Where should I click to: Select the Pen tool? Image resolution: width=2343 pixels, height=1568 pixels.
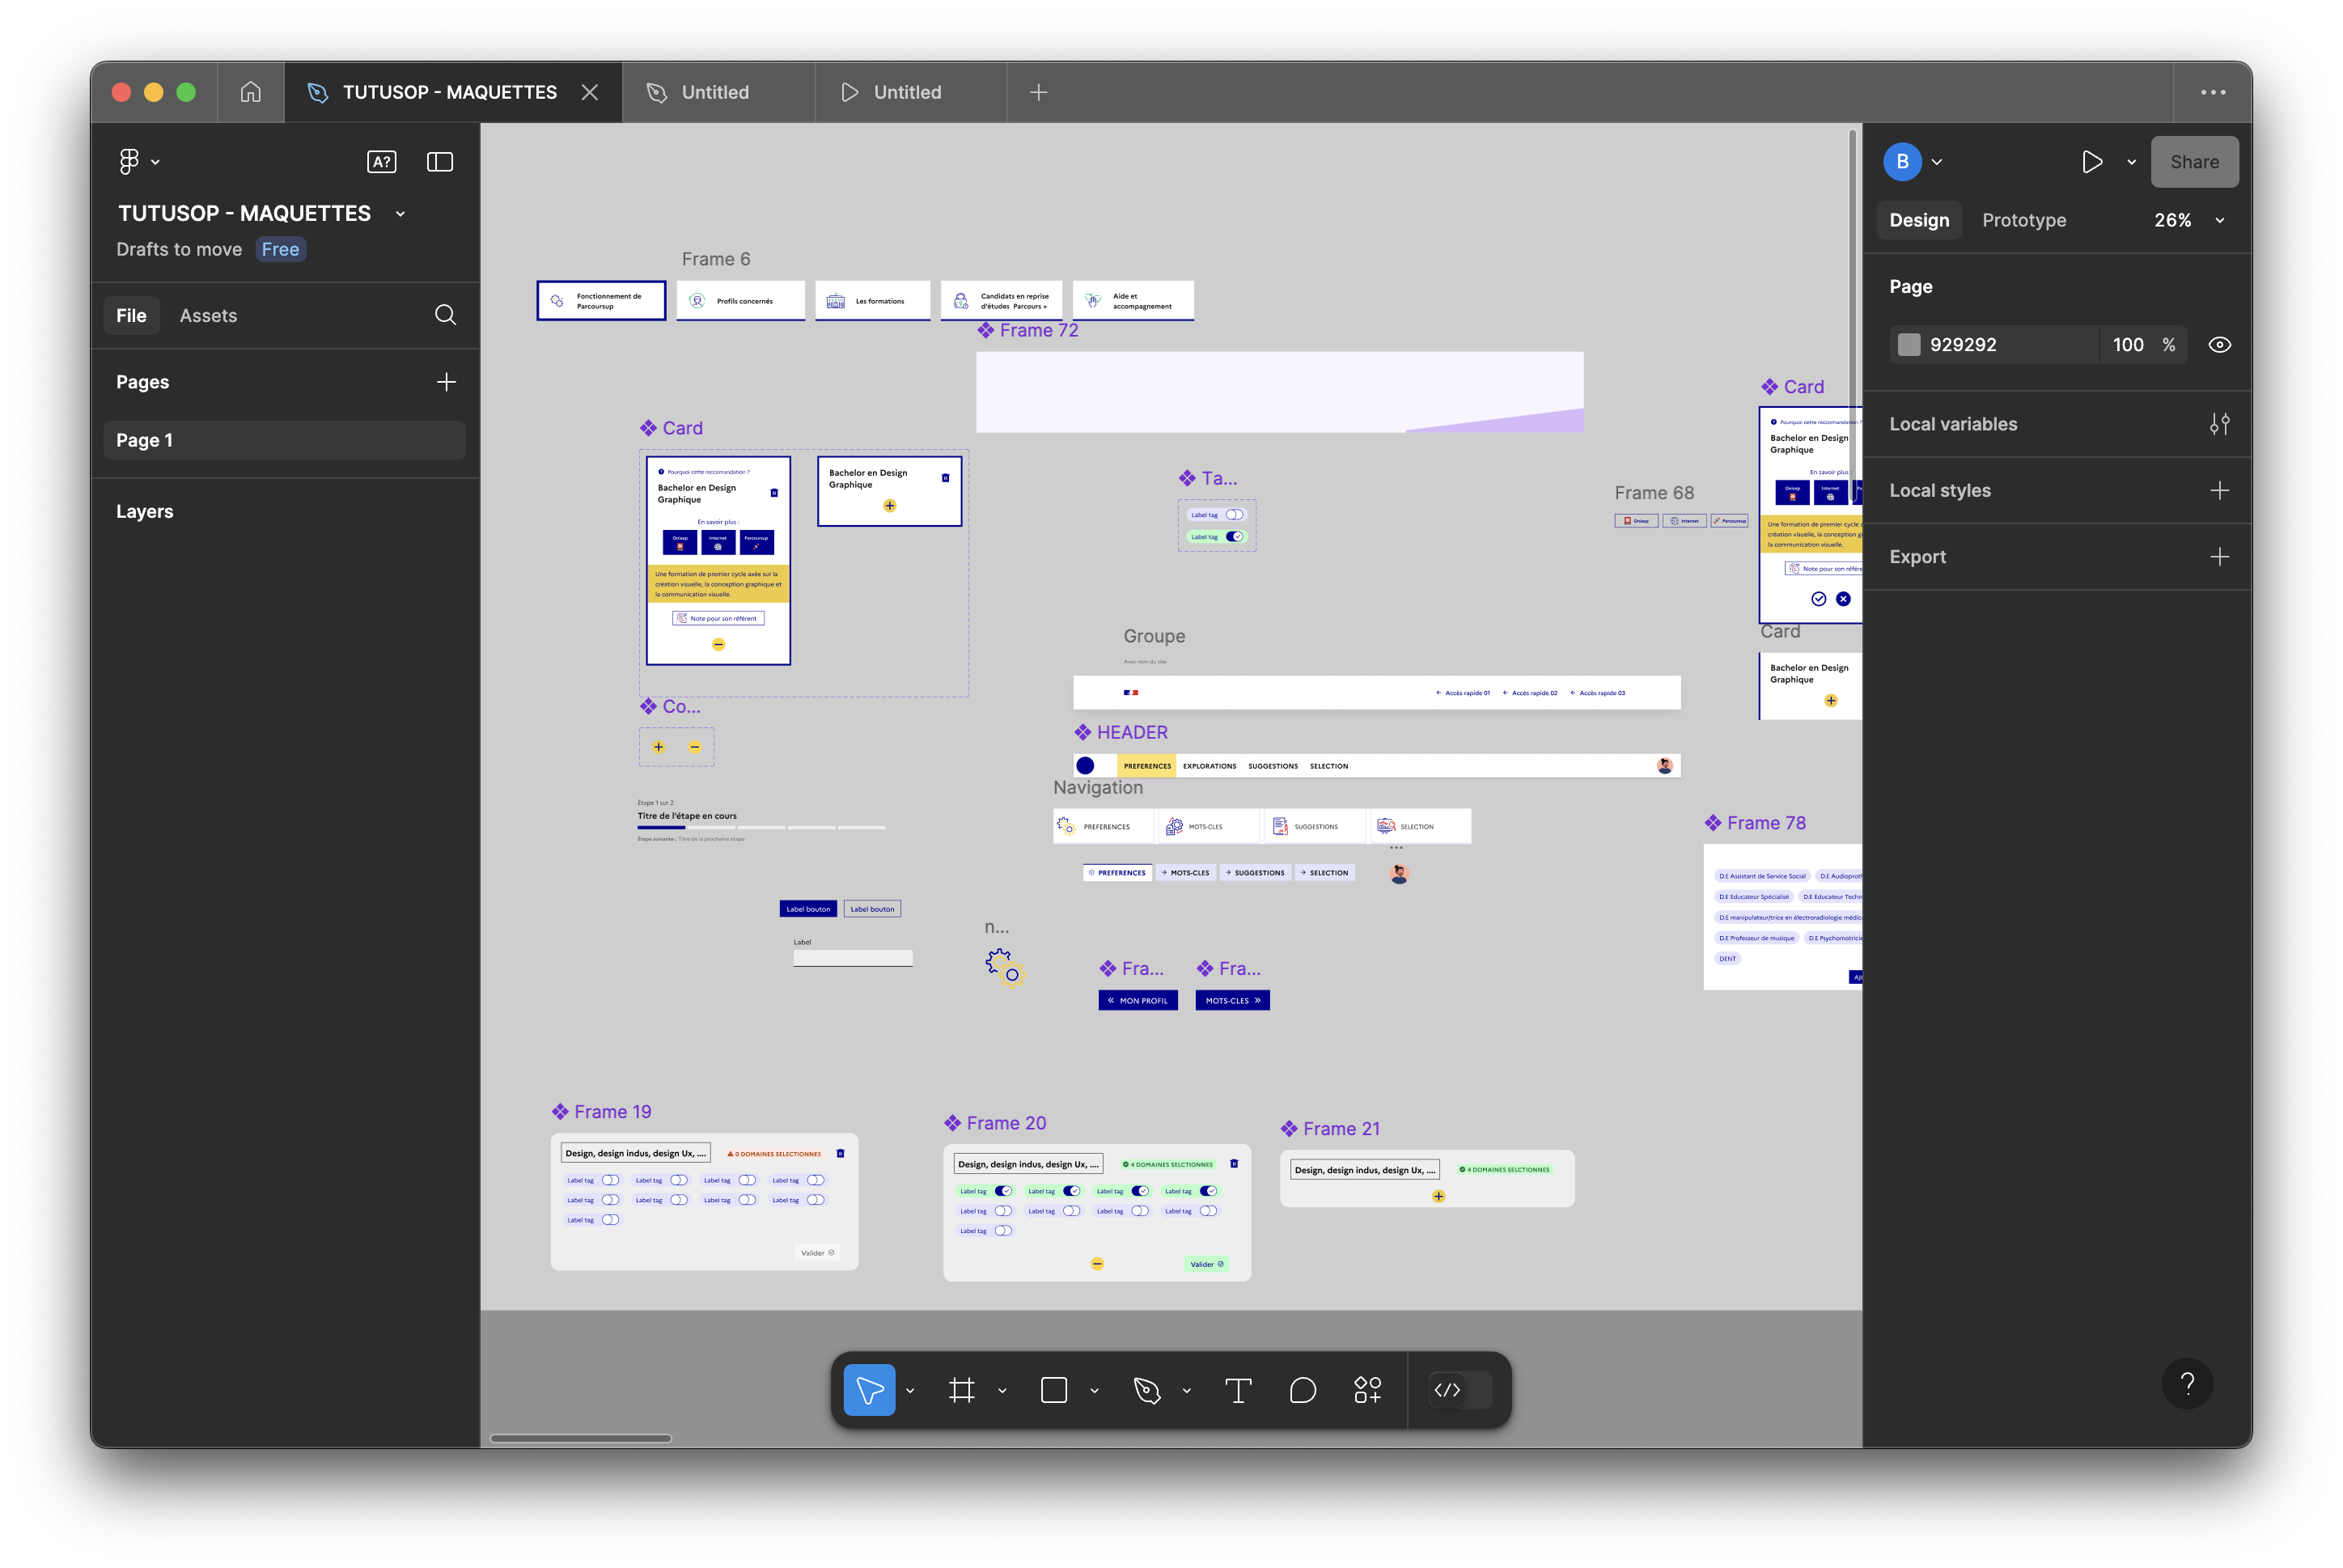(x=1146, y=1390)
